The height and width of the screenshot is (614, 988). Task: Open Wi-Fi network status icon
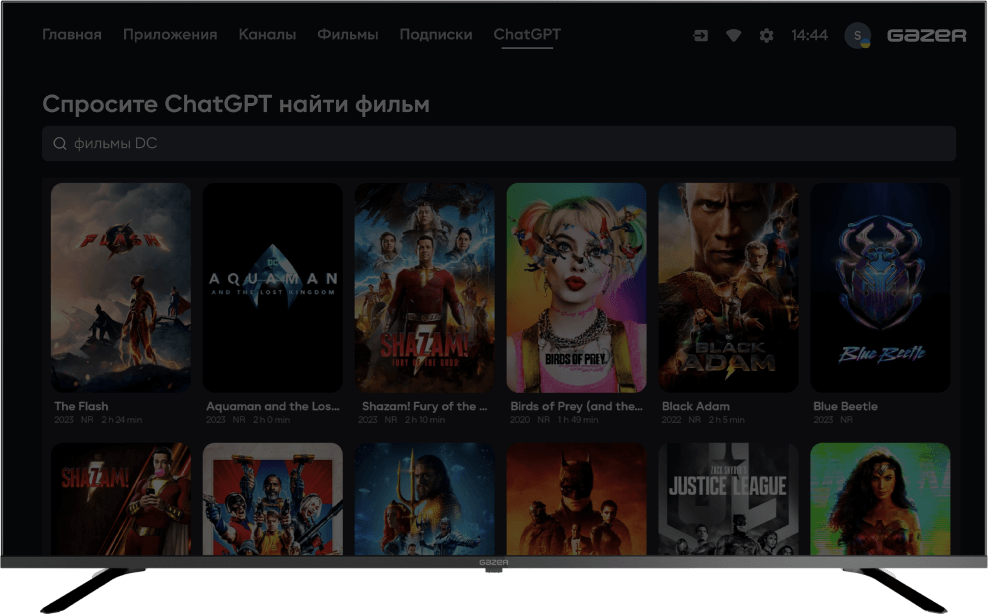coord(733,36)
